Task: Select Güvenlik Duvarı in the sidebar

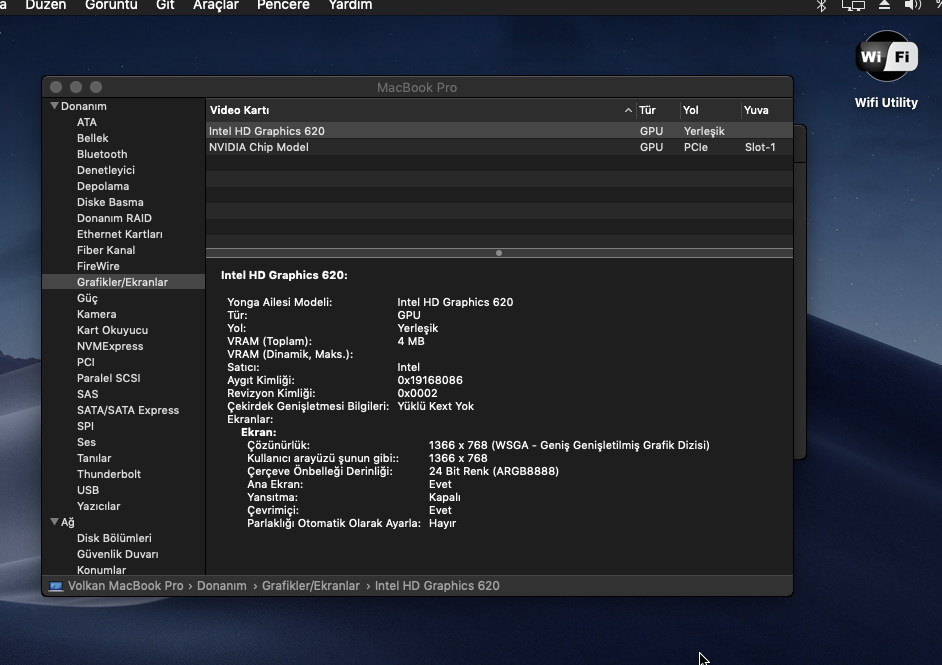Action: (x=117, y=554)
